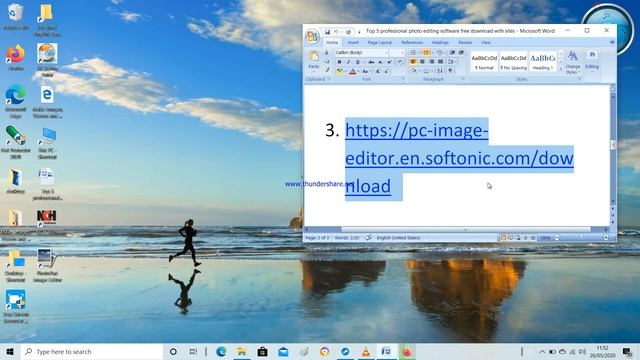Align text right

pyautogui.click(x=432, y=62)
